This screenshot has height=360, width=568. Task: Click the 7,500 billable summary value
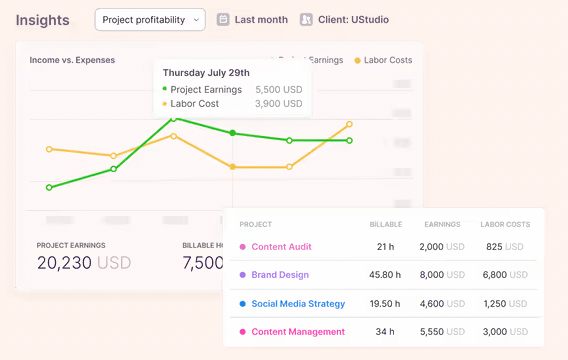(203, 263)
